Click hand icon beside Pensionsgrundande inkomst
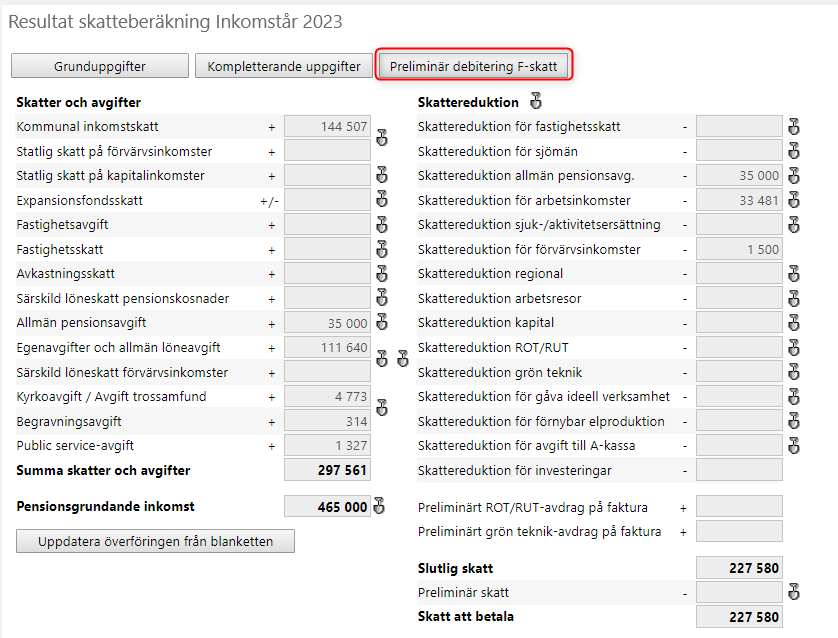The width and height of the screenshot is (838, 638). pyautogui.click(x=379, y=505)
